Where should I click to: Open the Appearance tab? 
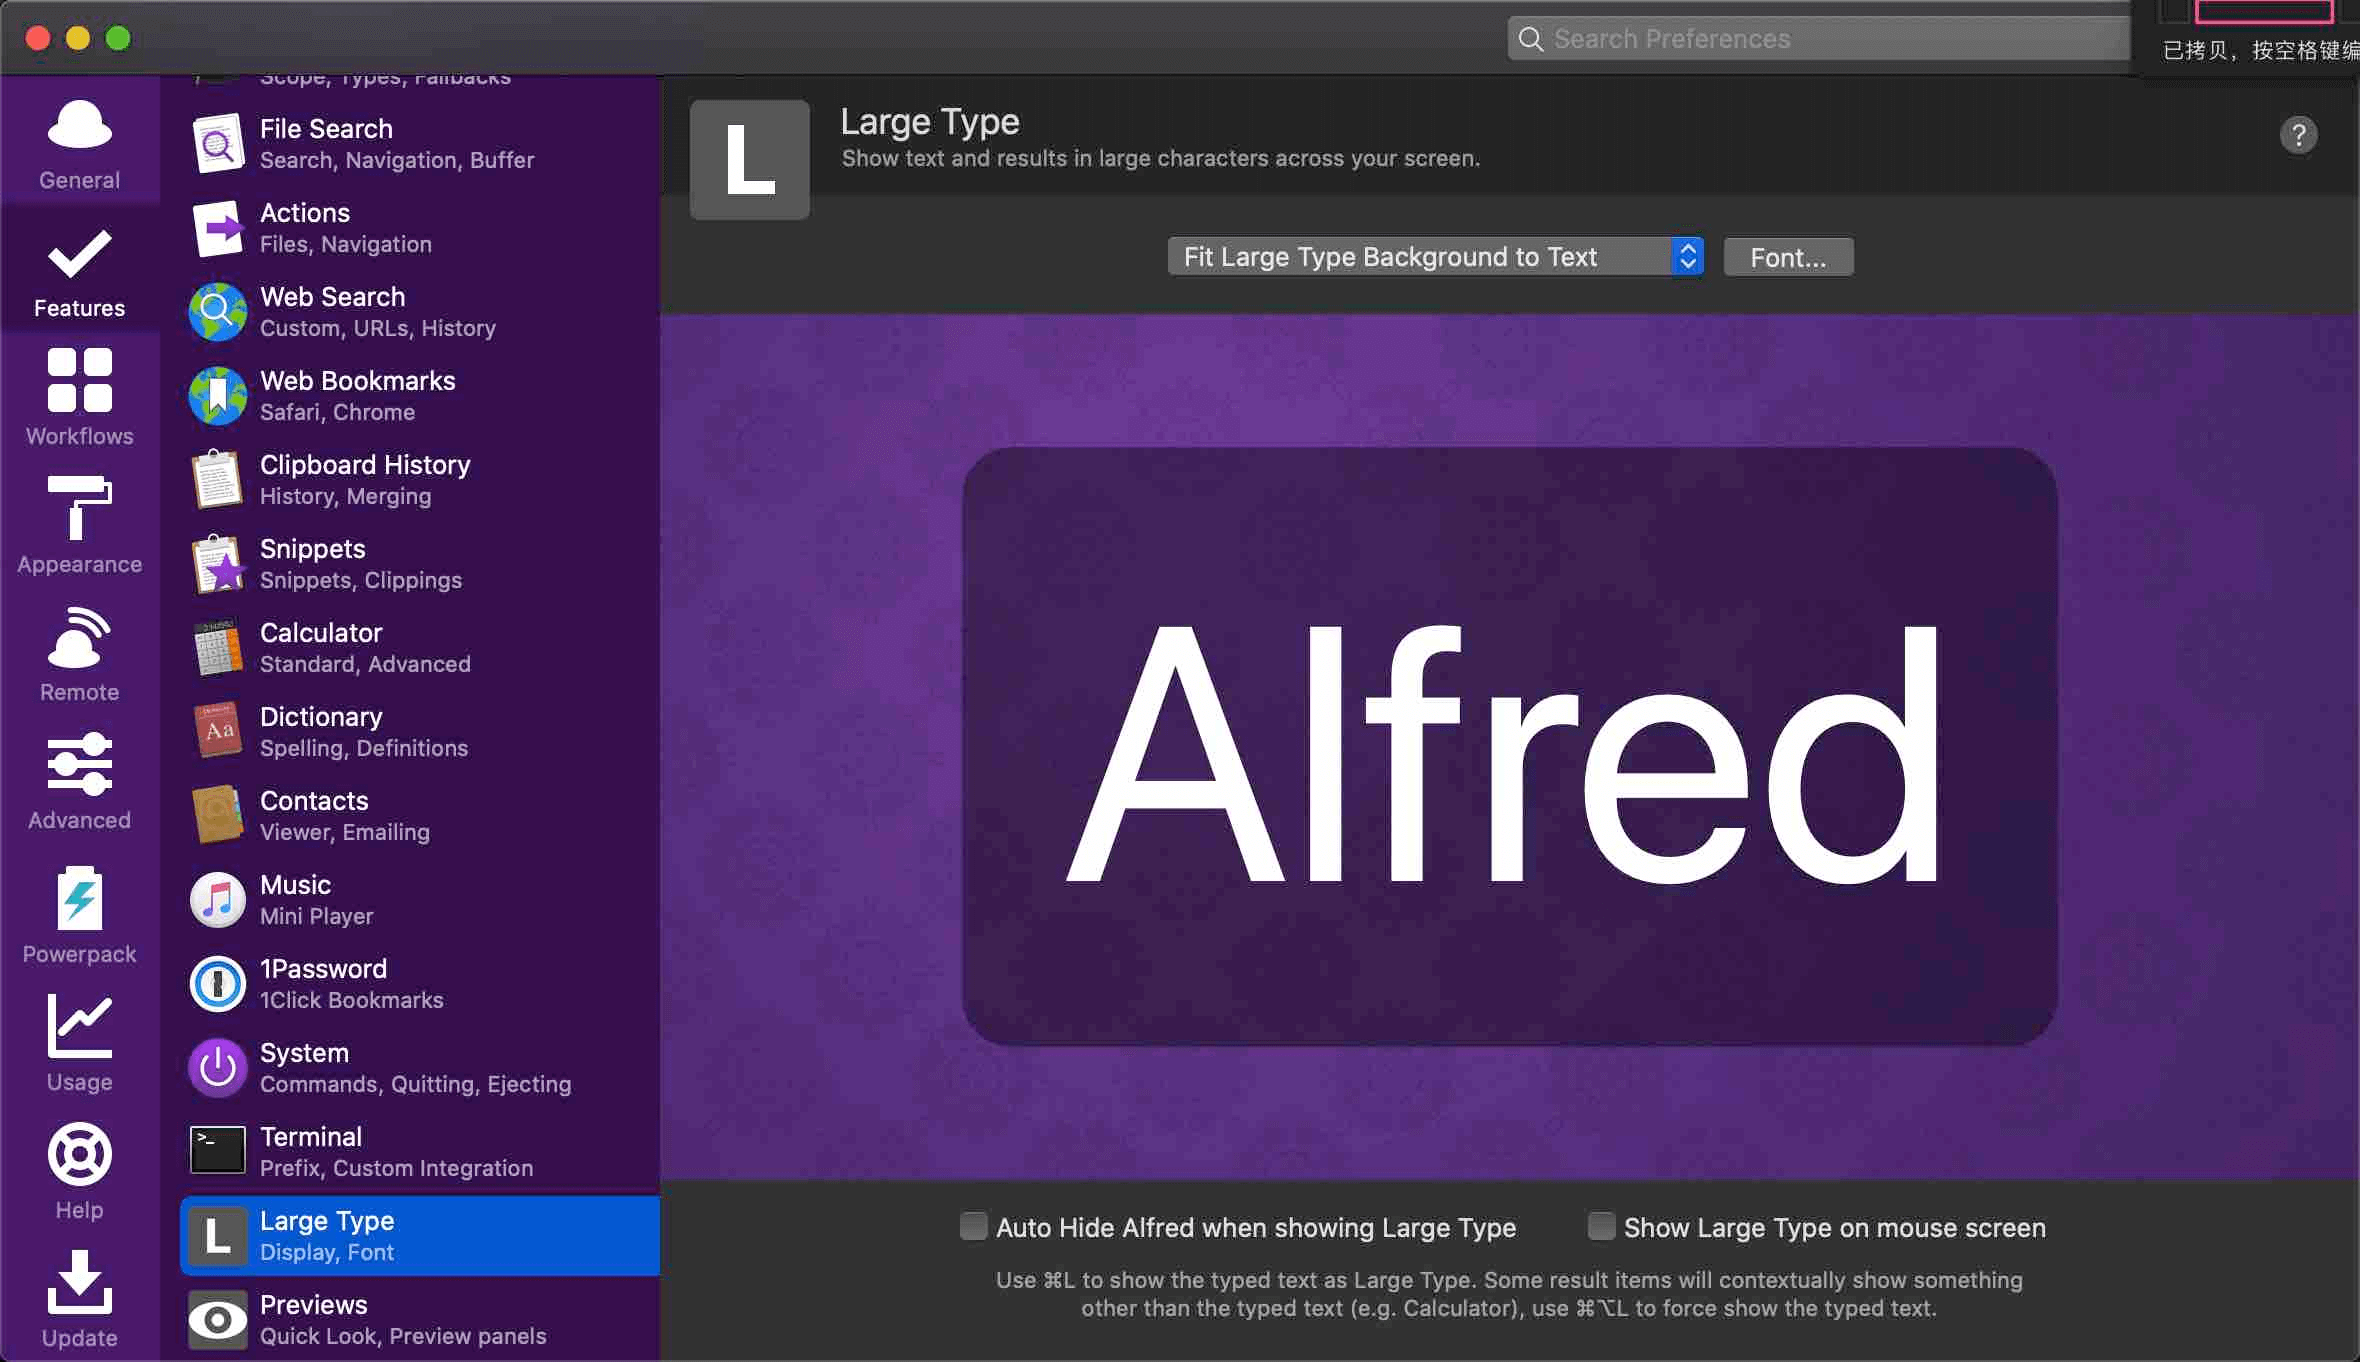(80, 525)
